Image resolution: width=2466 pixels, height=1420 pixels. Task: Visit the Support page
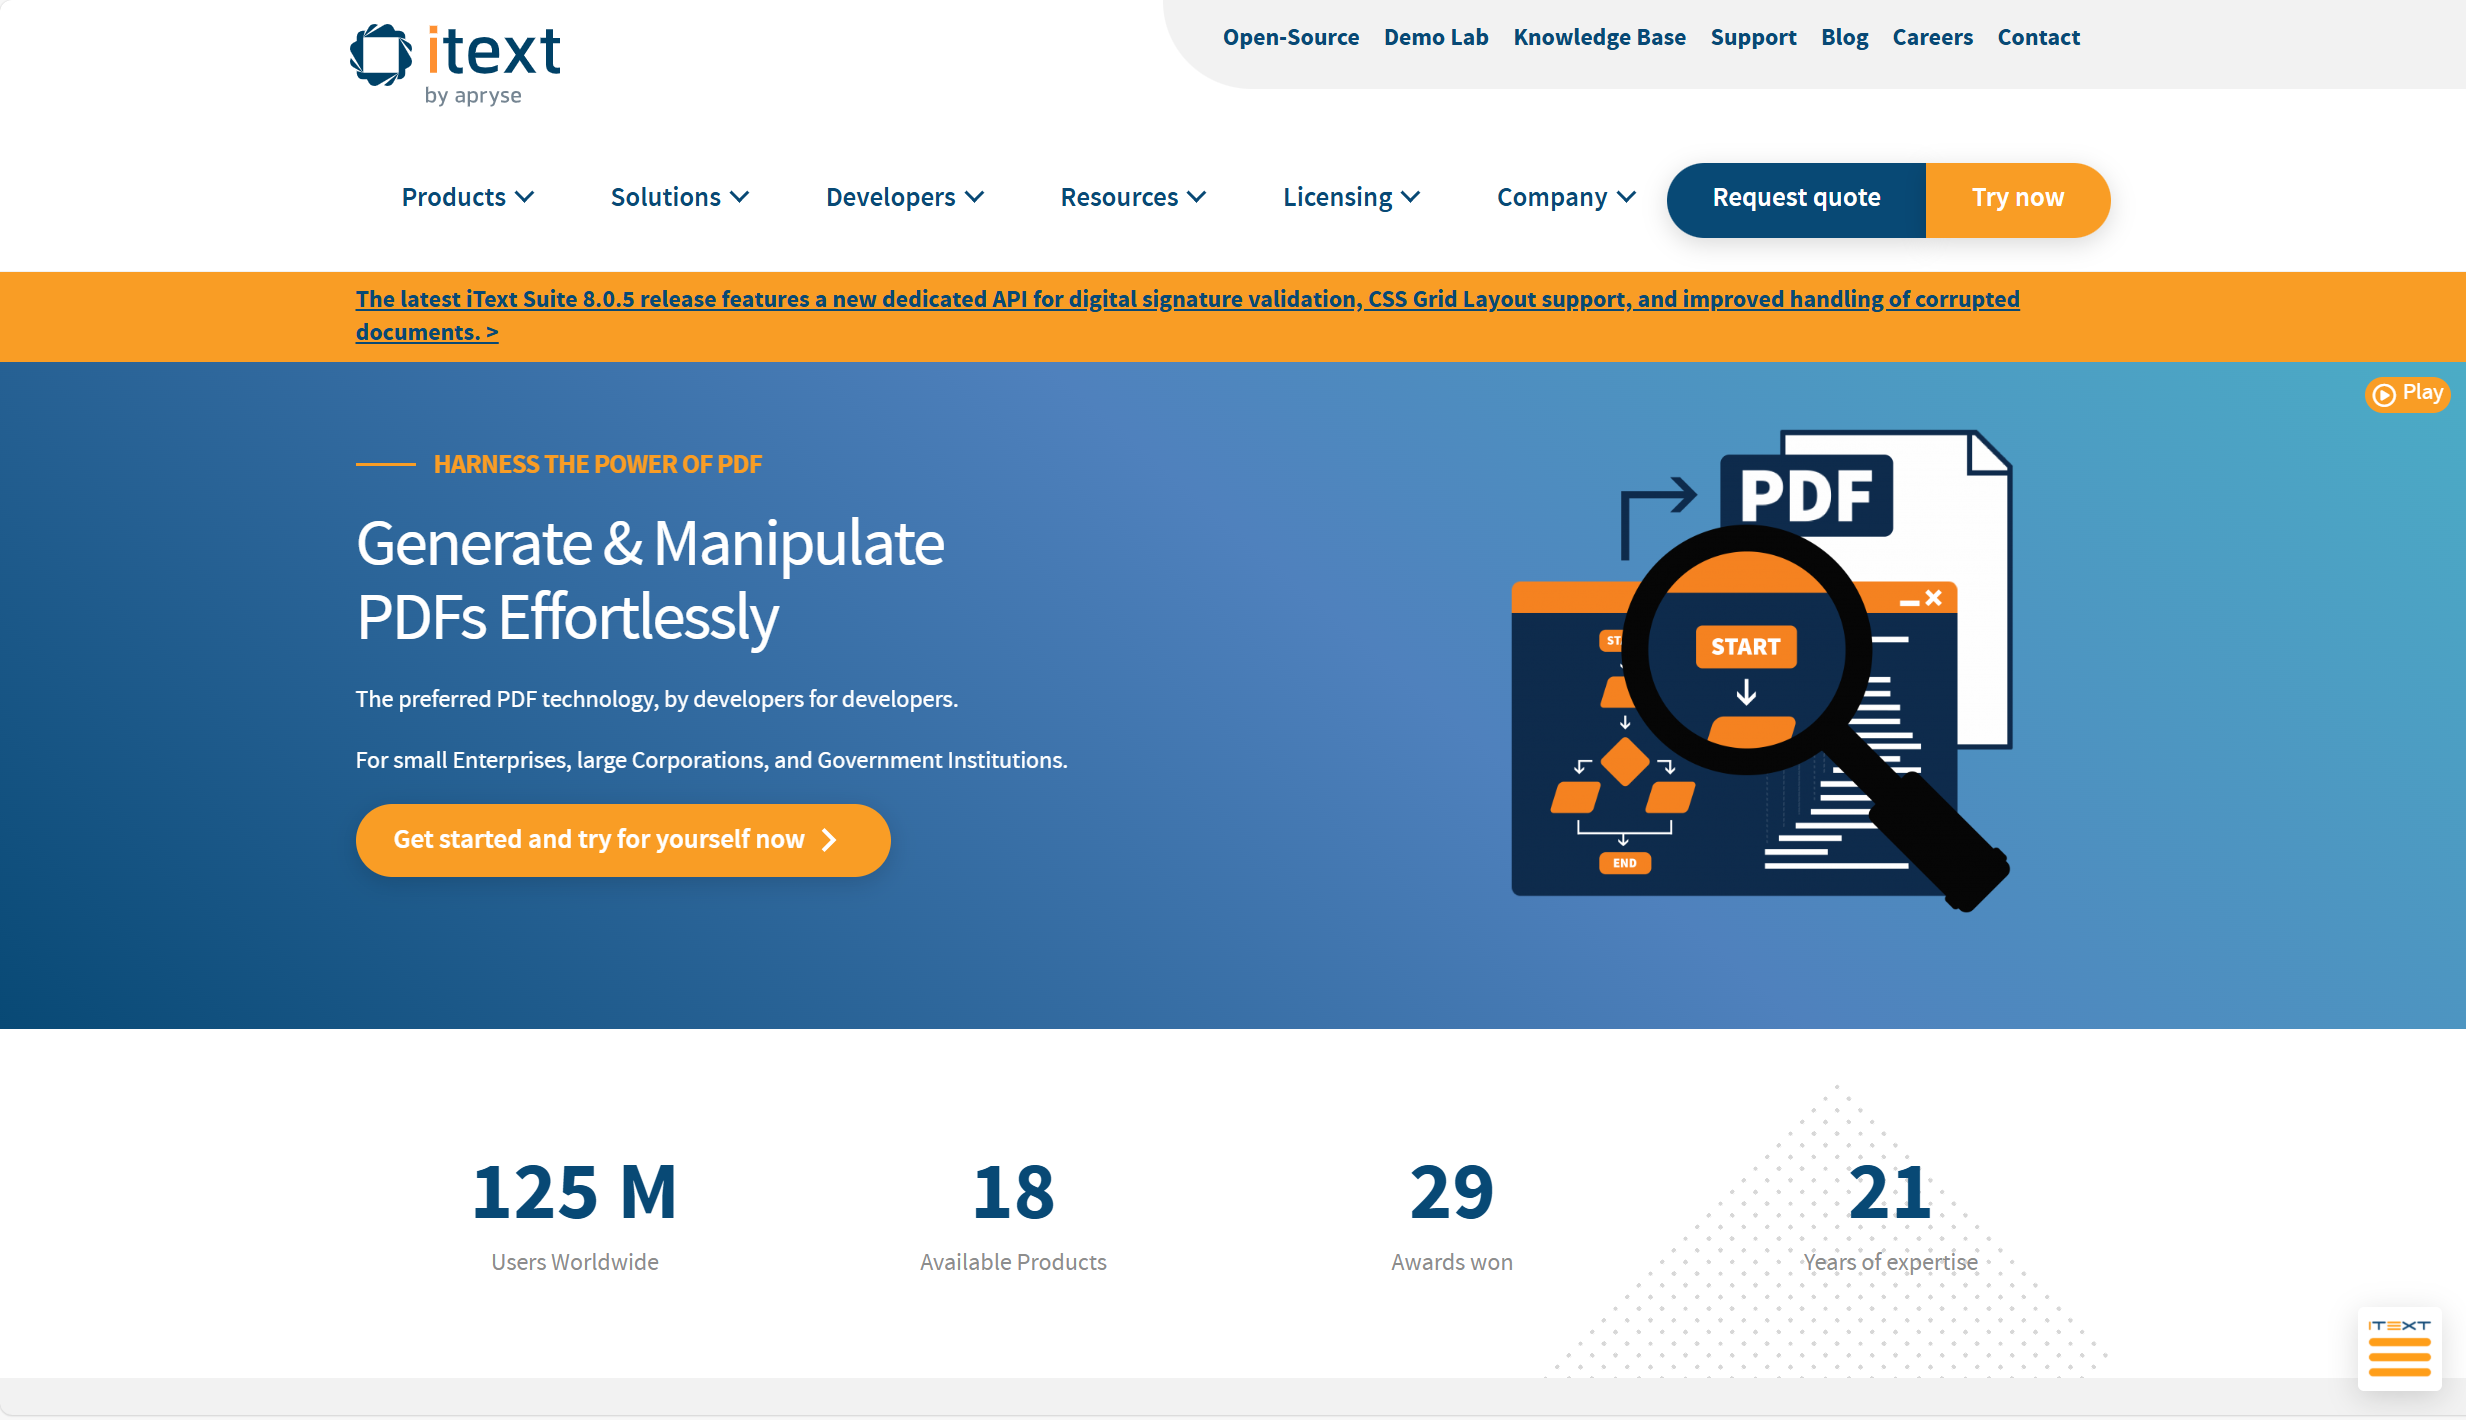click(x=1753, y=37)
